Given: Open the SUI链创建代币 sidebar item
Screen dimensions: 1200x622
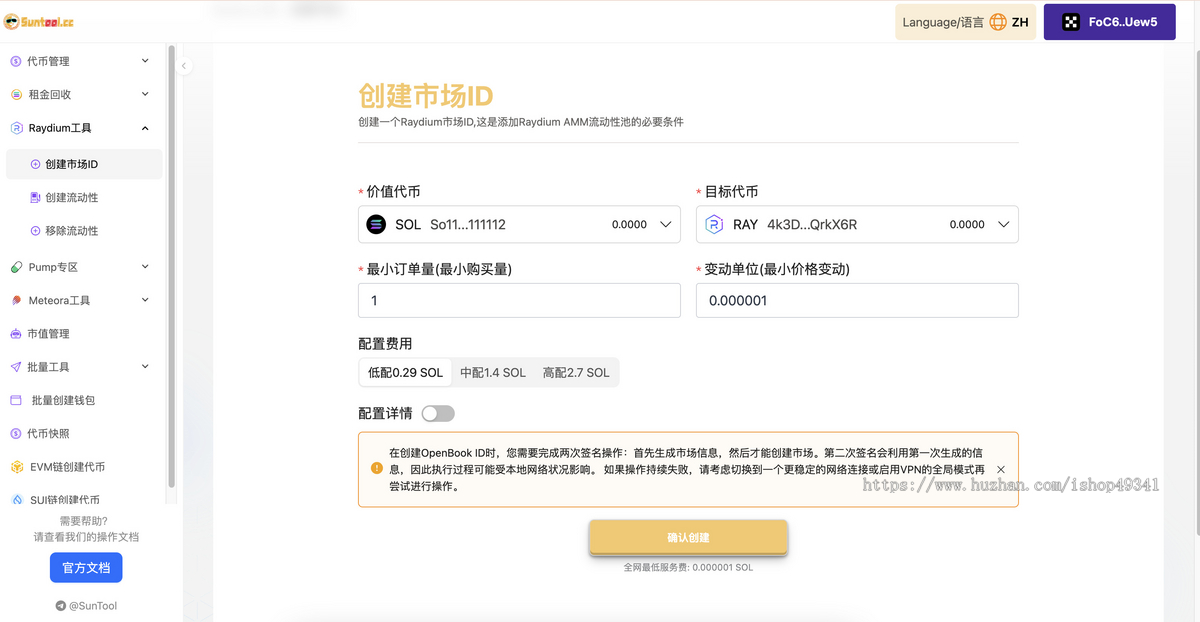Looking at the screenshot, I should 84,500.
